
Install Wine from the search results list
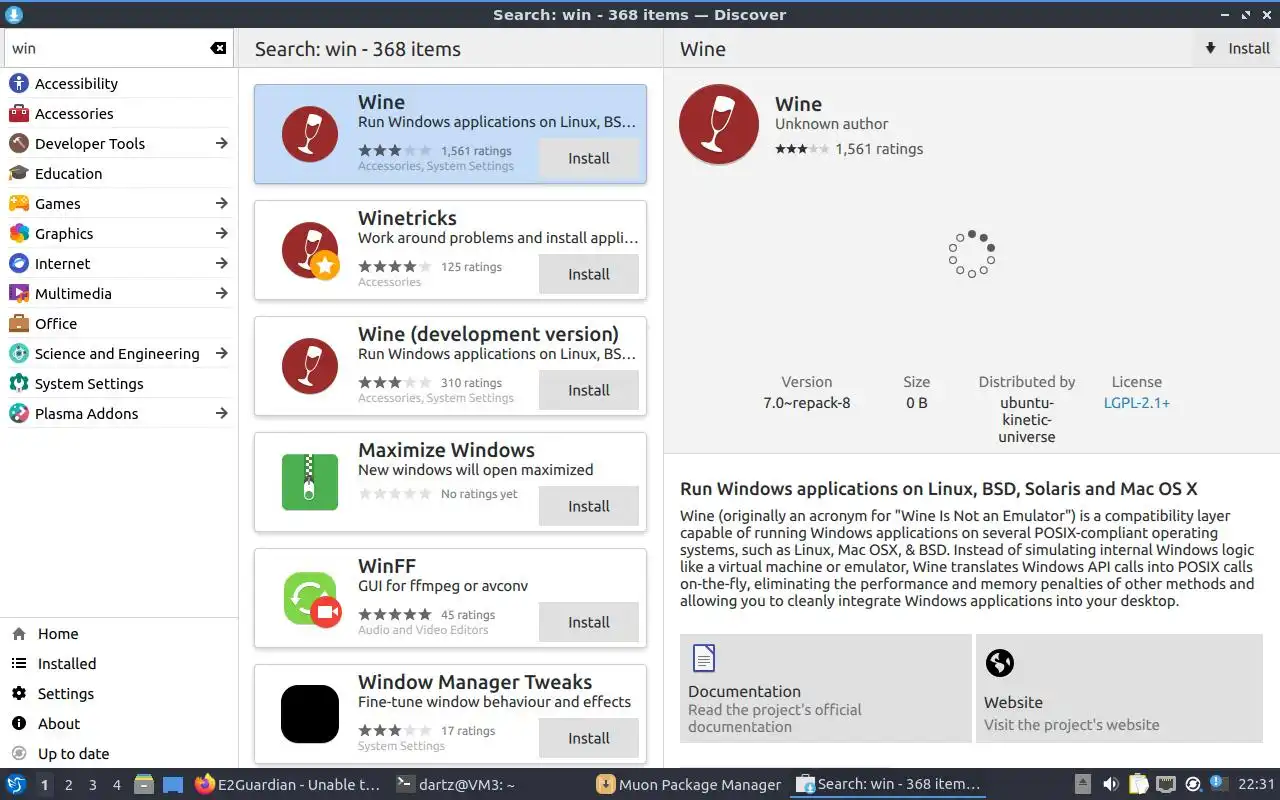point(589,158)
